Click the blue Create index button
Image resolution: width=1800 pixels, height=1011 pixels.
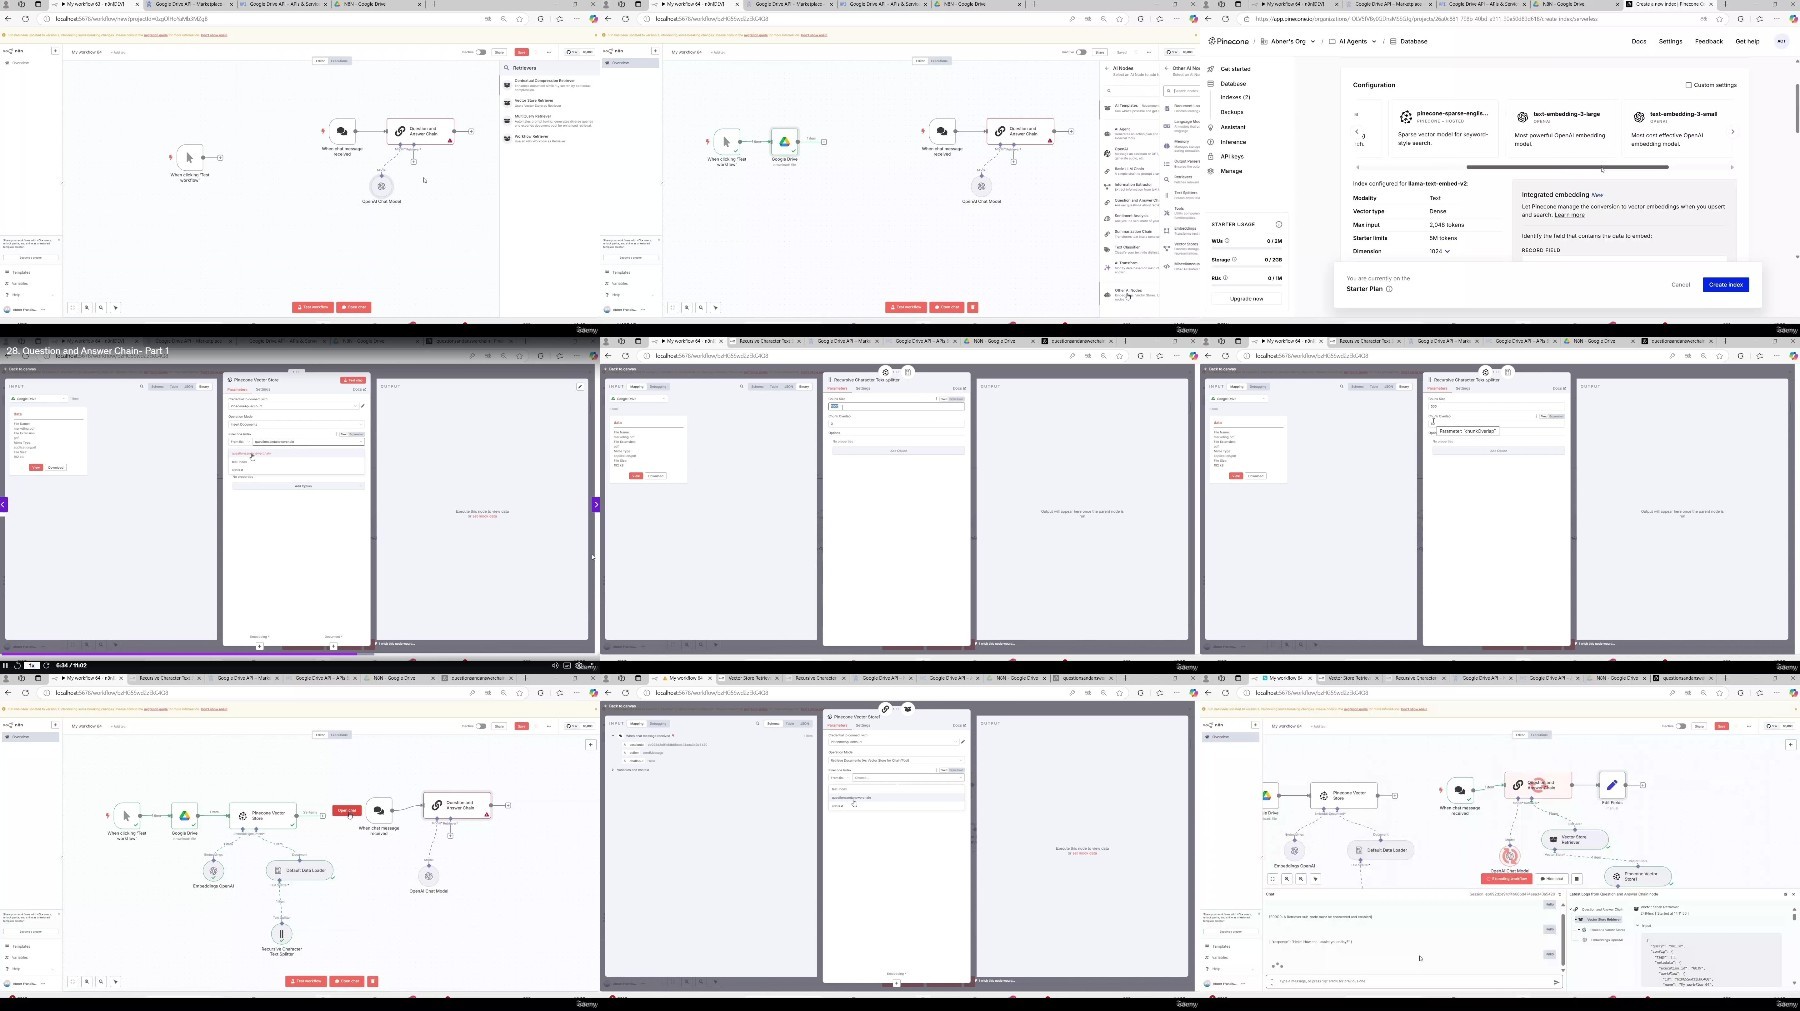click(x=1726, y=285)
